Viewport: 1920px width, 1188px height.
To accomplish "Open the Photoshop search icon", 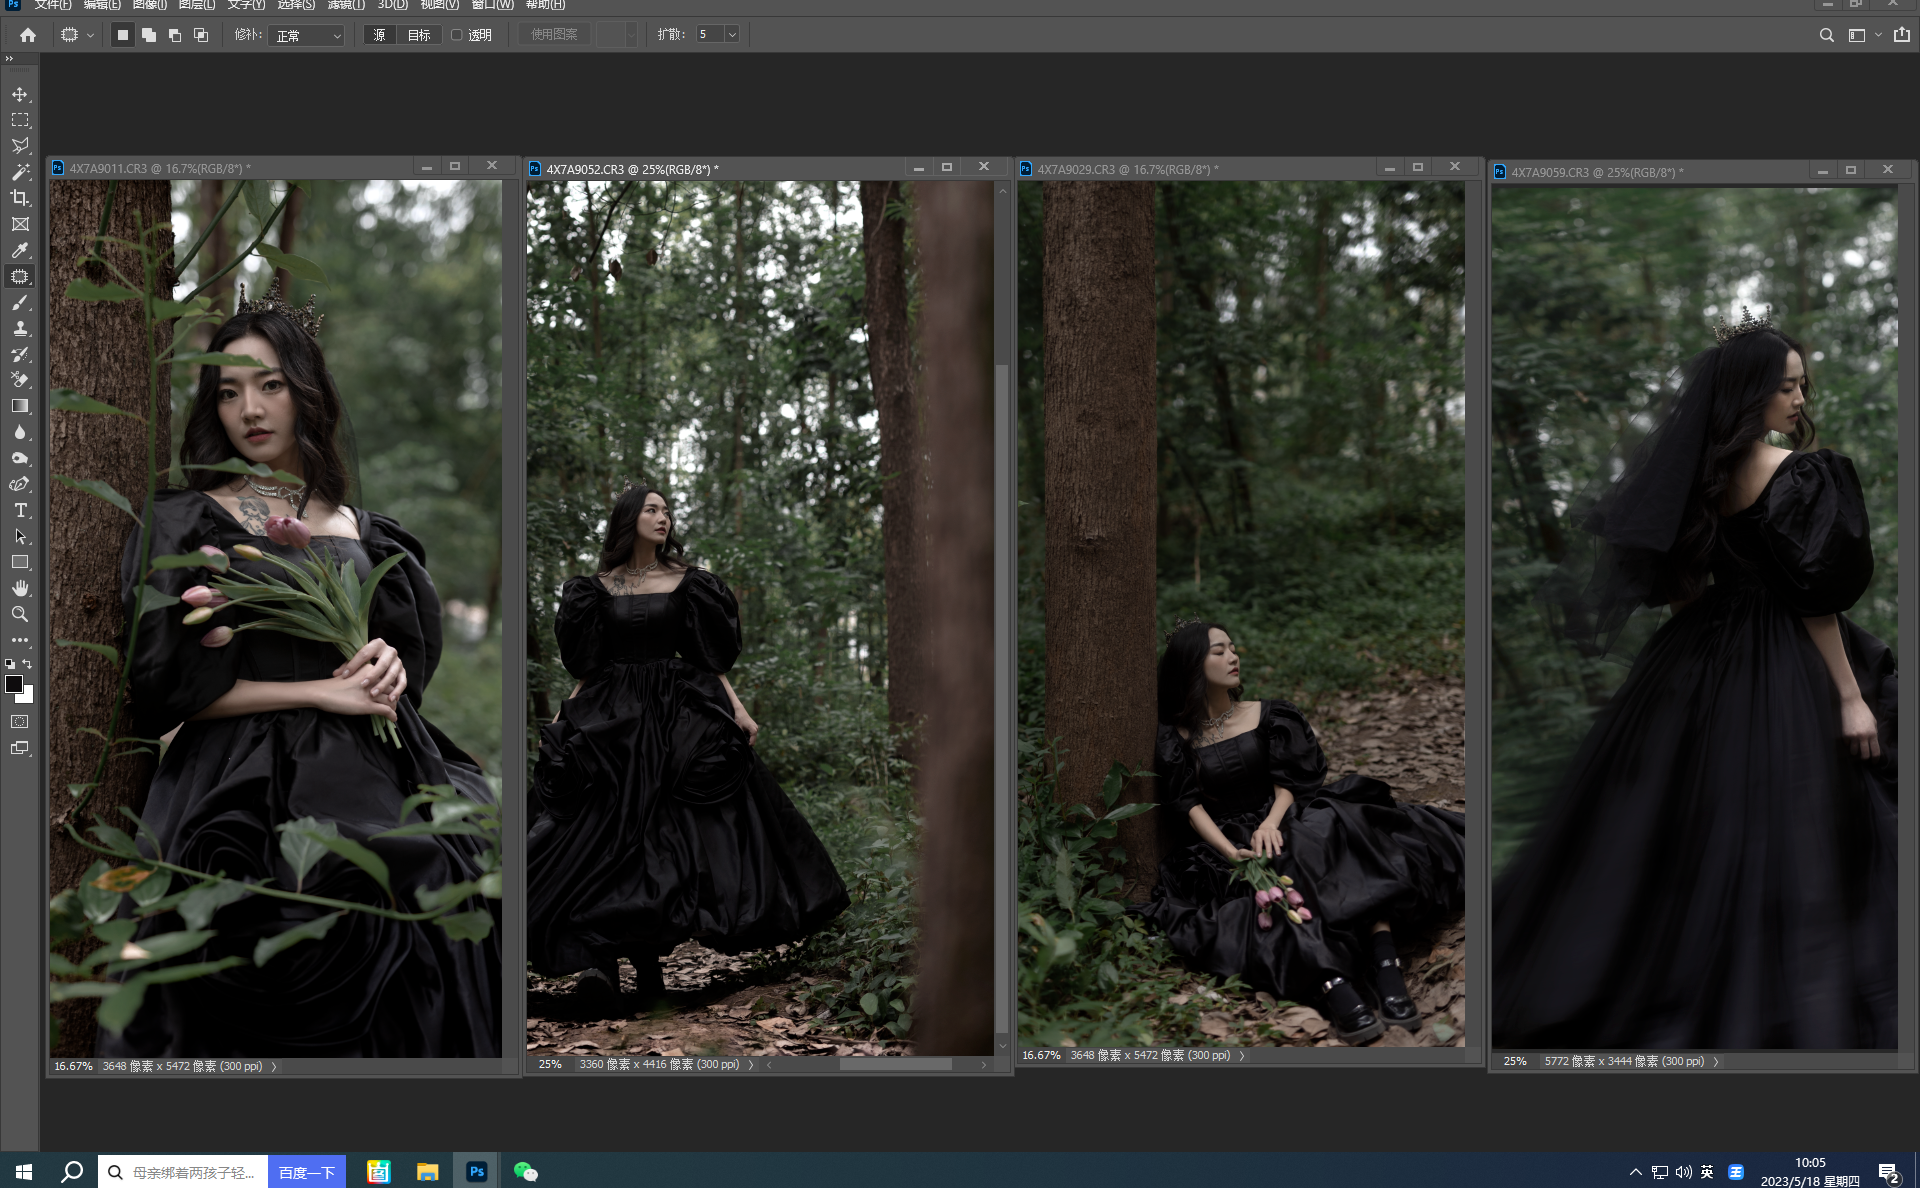I will pos(1827,35).
